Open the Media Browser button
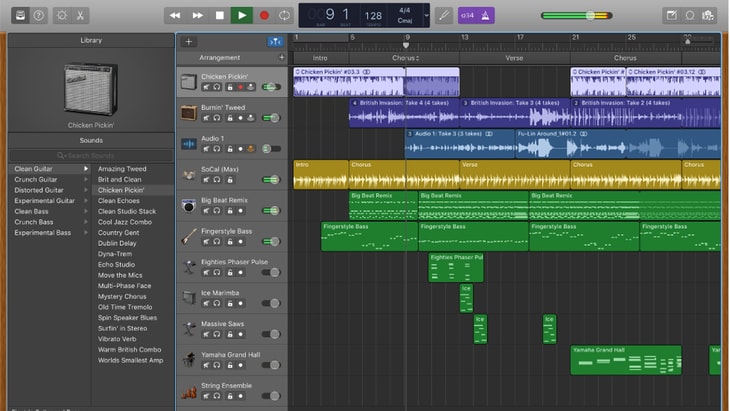The width and height of the screenshot is (730, 411). (x=708, y=15)
